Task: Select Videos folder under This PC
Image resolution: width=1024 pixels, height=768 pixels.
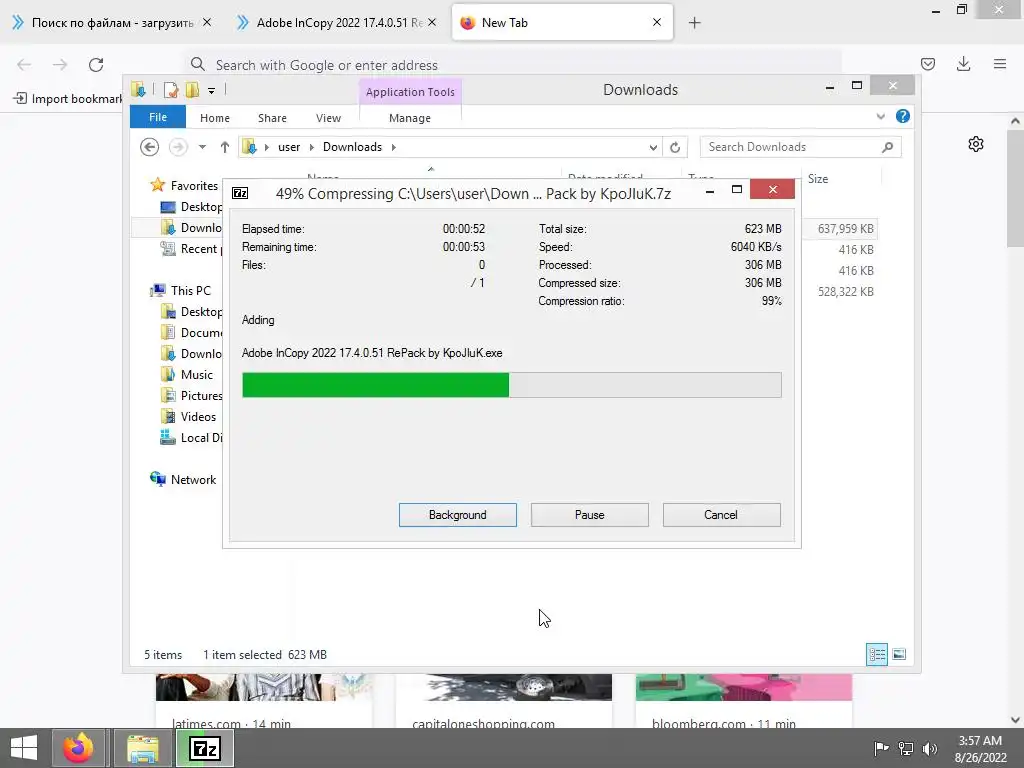Action: (188, 417)
